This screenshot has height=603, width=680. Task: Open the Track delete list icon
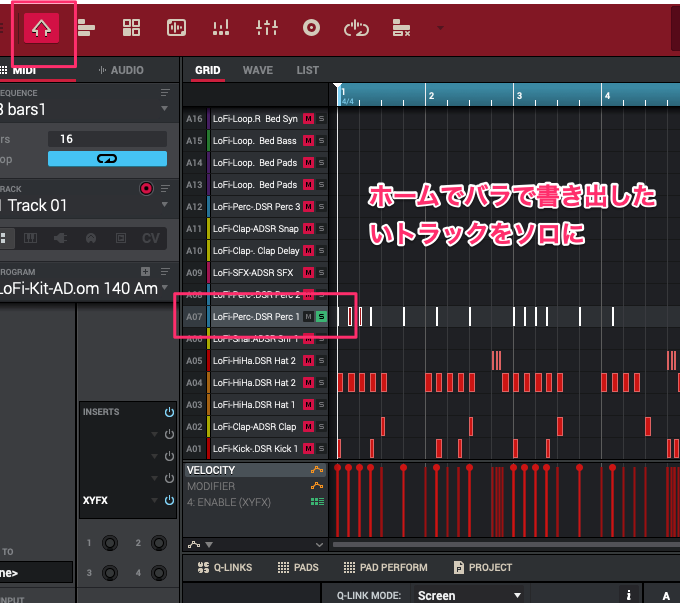(401, 28)
